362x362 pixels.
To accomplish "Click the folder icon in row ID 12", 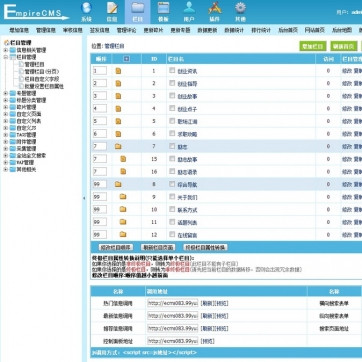I will click(123, 235).
